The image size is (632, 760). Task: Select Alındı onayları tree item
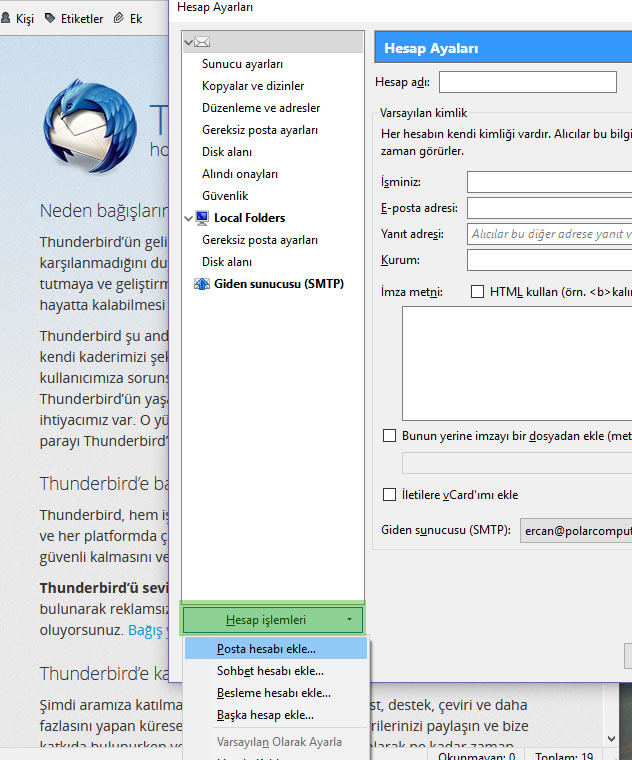pos(240,174)
